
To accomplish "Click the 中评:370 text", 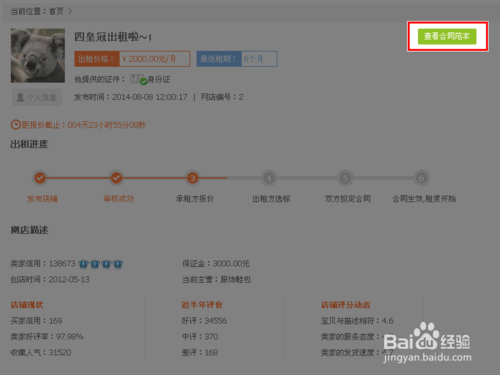I will click(x=200, y=336).
